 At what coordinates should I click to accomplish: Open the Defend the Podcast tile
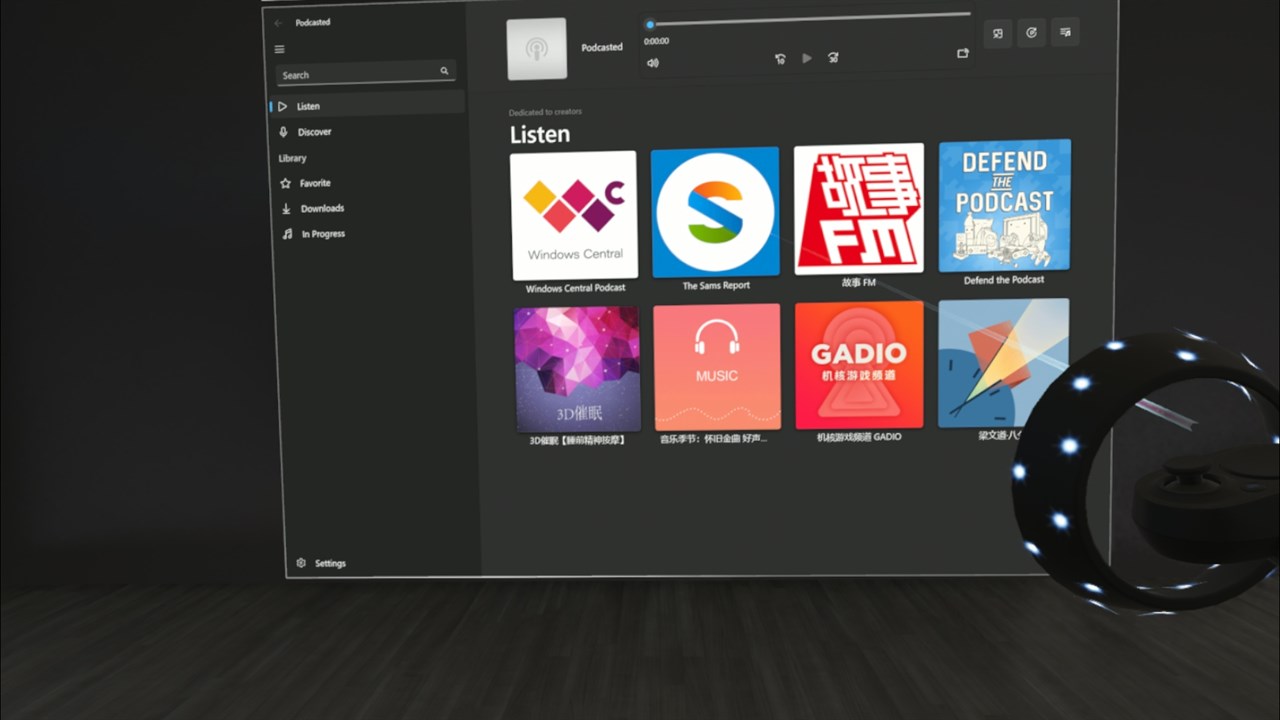[x=1005, y=205]
